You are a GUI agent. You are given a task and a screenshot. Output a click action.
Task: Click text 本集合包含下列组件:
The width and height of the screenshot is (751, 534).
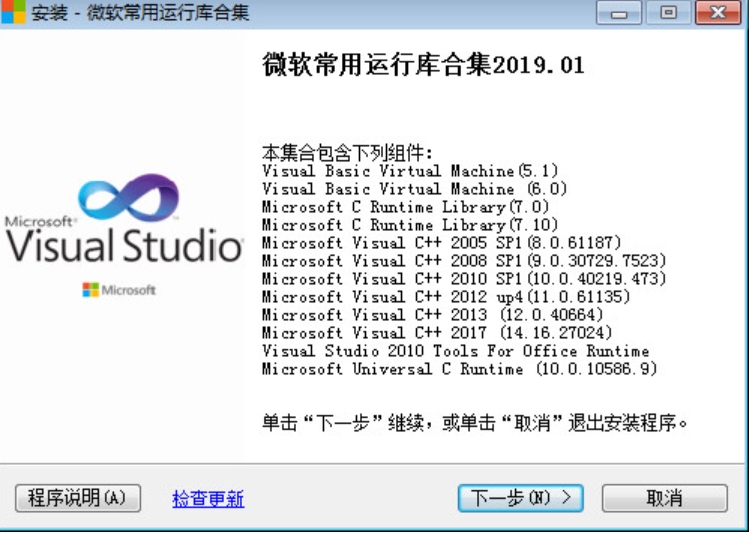click(x=348, y=153)
